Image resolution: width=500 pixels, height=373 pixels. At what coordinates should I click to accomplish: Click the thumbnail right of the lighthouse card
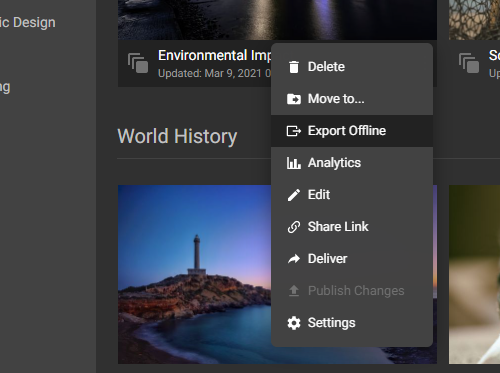point(474,274)
